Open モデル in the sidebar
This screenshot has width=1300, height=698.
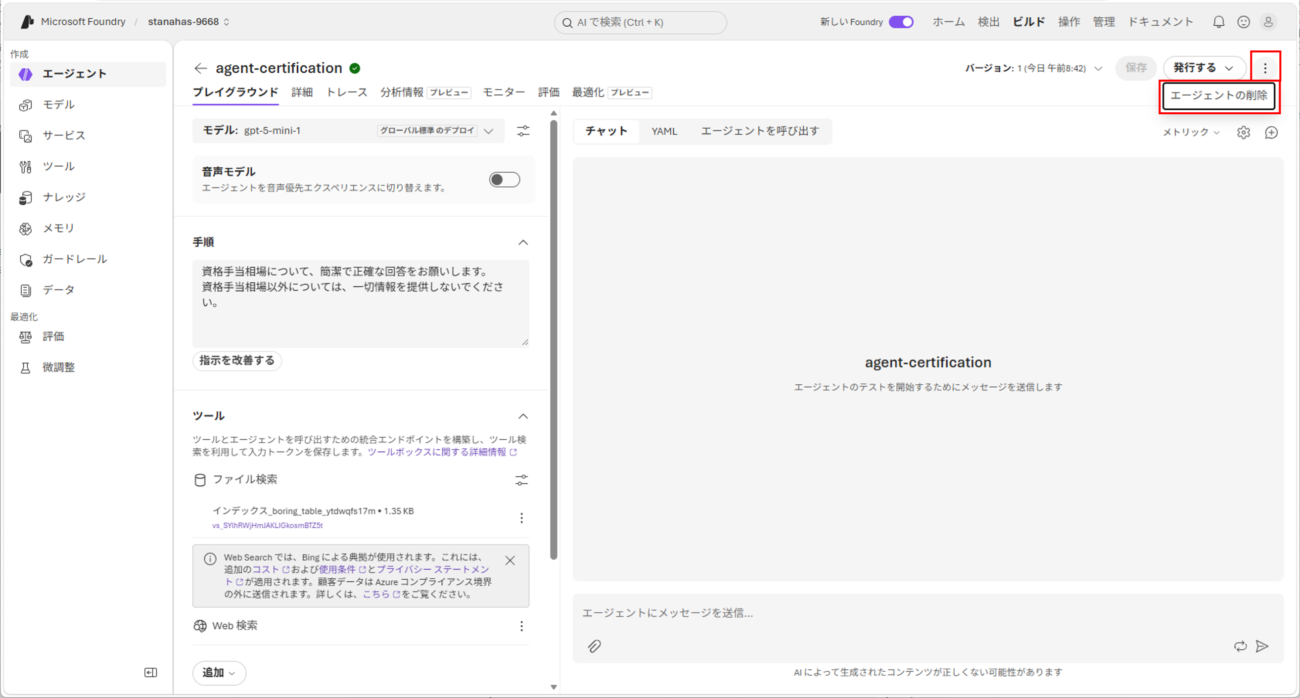tap(88, 105)
